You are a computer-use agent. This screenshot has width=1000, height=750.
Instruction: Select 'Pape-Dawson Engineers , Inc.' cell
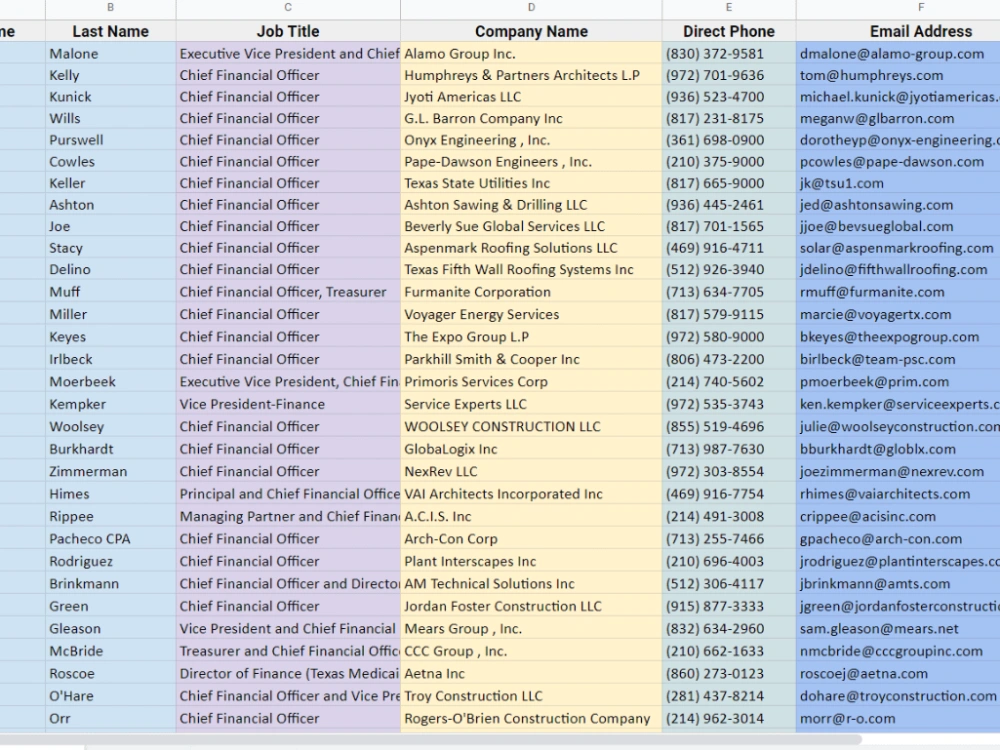pyautogui.click(x=531, y=162)
